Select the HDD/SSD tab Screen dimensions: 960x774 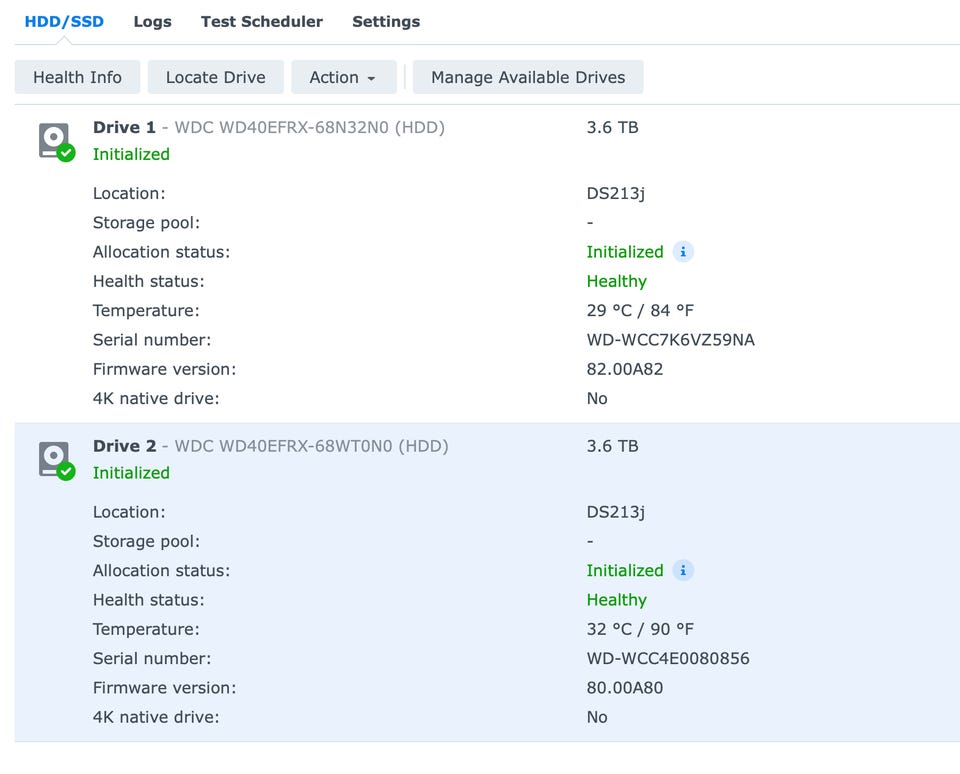pos(64,21)
